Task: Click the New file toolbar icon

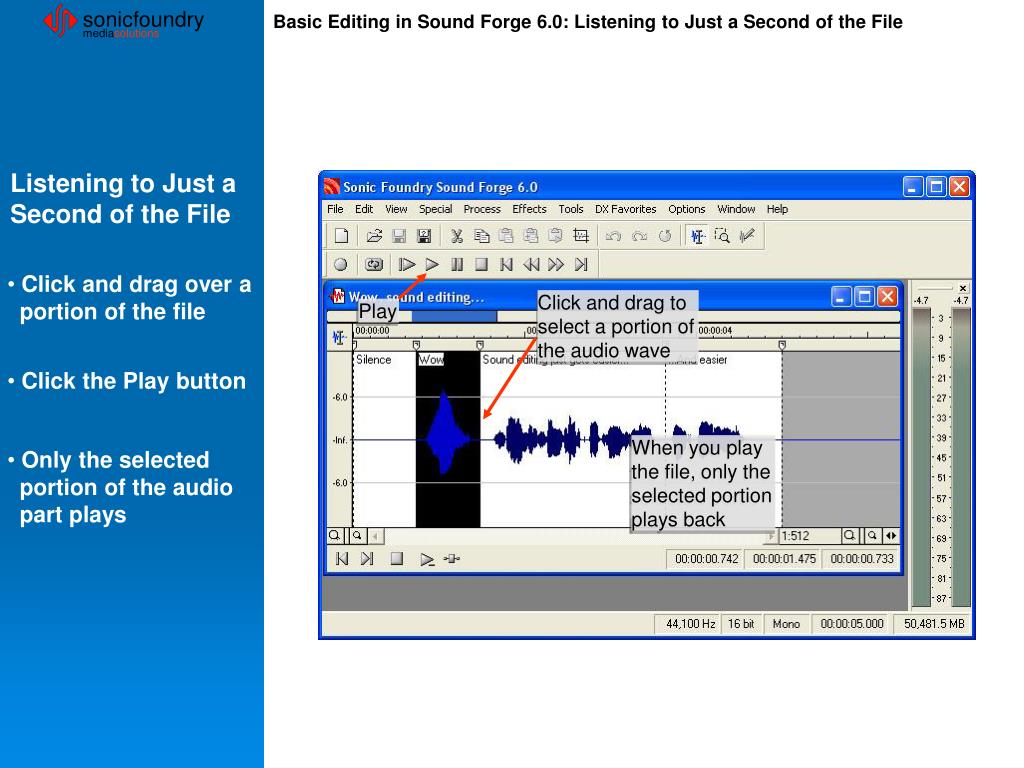Action: pyautogui.click(x=342, y=236)
